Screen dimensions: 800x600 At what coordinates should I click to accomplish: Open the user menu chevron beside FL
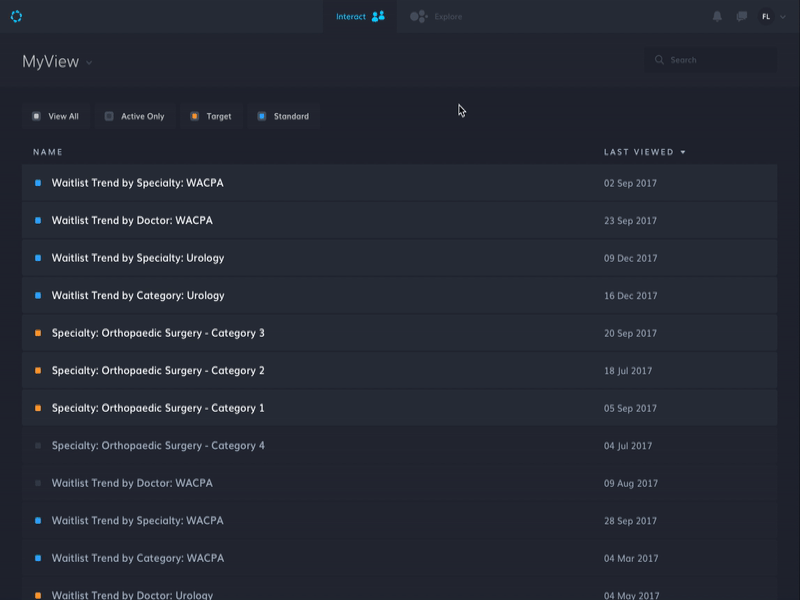click(x=781, y=16)
